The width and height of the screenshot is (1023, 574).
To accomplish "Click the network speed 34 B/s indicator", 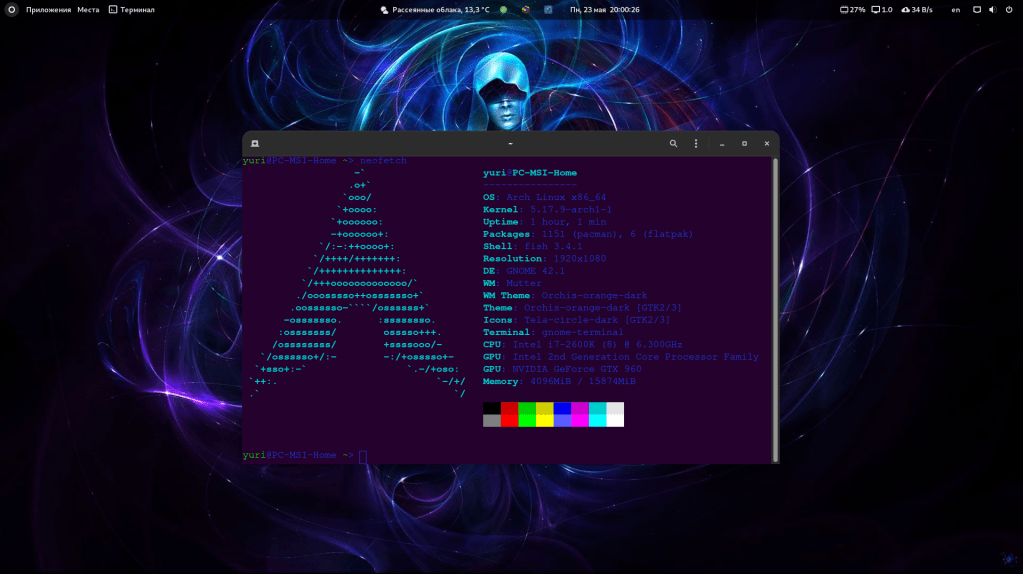I will pyautogui.click(x=916, y=9).
